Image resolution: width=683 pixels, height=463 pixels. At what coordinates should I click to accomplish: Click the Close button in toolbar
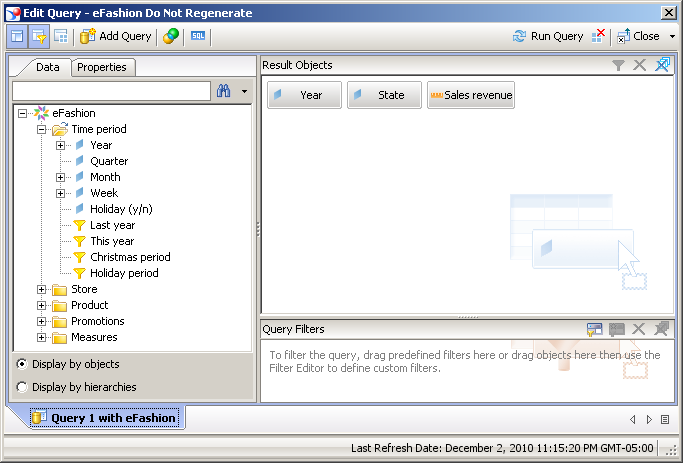coord(638,36)
